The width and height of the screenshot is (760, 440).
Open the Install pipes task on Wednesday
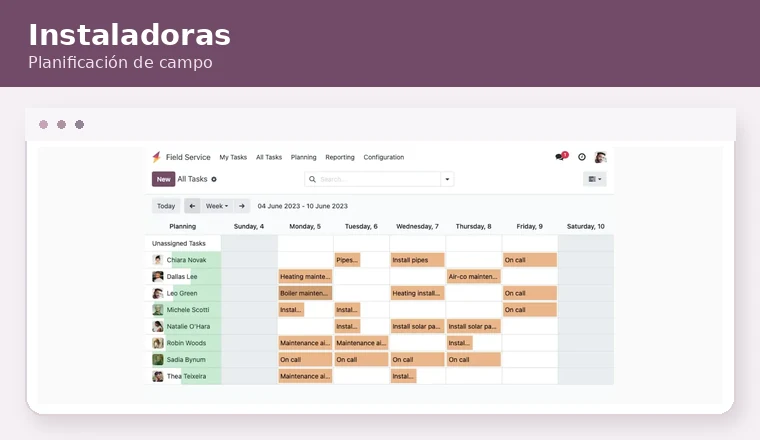point(417,260)
